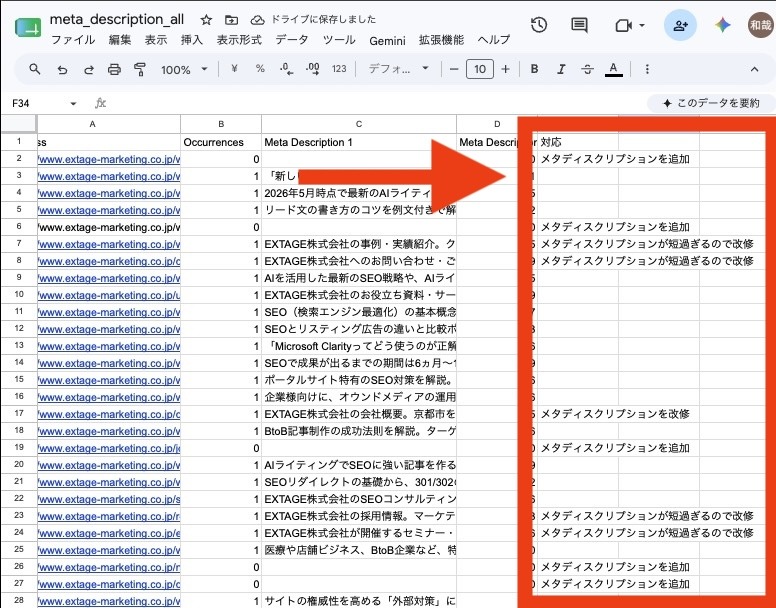This screenshot has width=776, height=608.
Task: Move the document with the folder icon
Action: tap(231, 20)
